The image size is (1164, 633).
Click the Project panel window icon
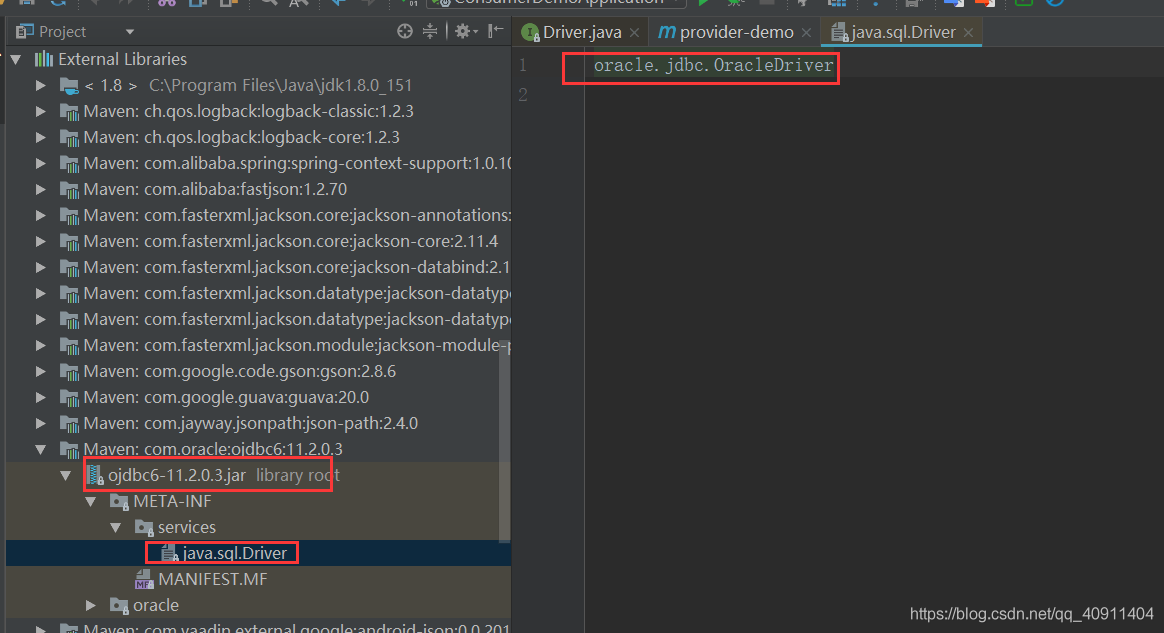[24, 31]
